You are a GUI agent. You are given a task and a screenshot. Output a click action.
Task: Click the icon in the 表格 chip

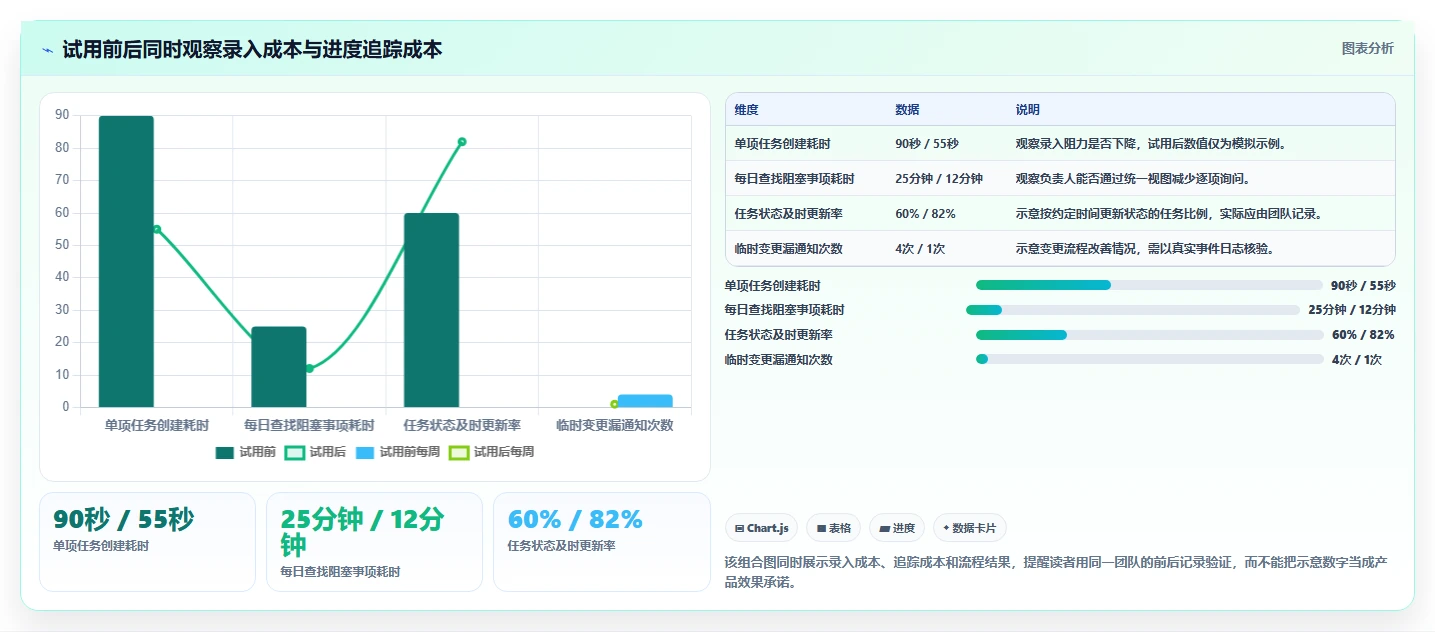tap(821, 528)
